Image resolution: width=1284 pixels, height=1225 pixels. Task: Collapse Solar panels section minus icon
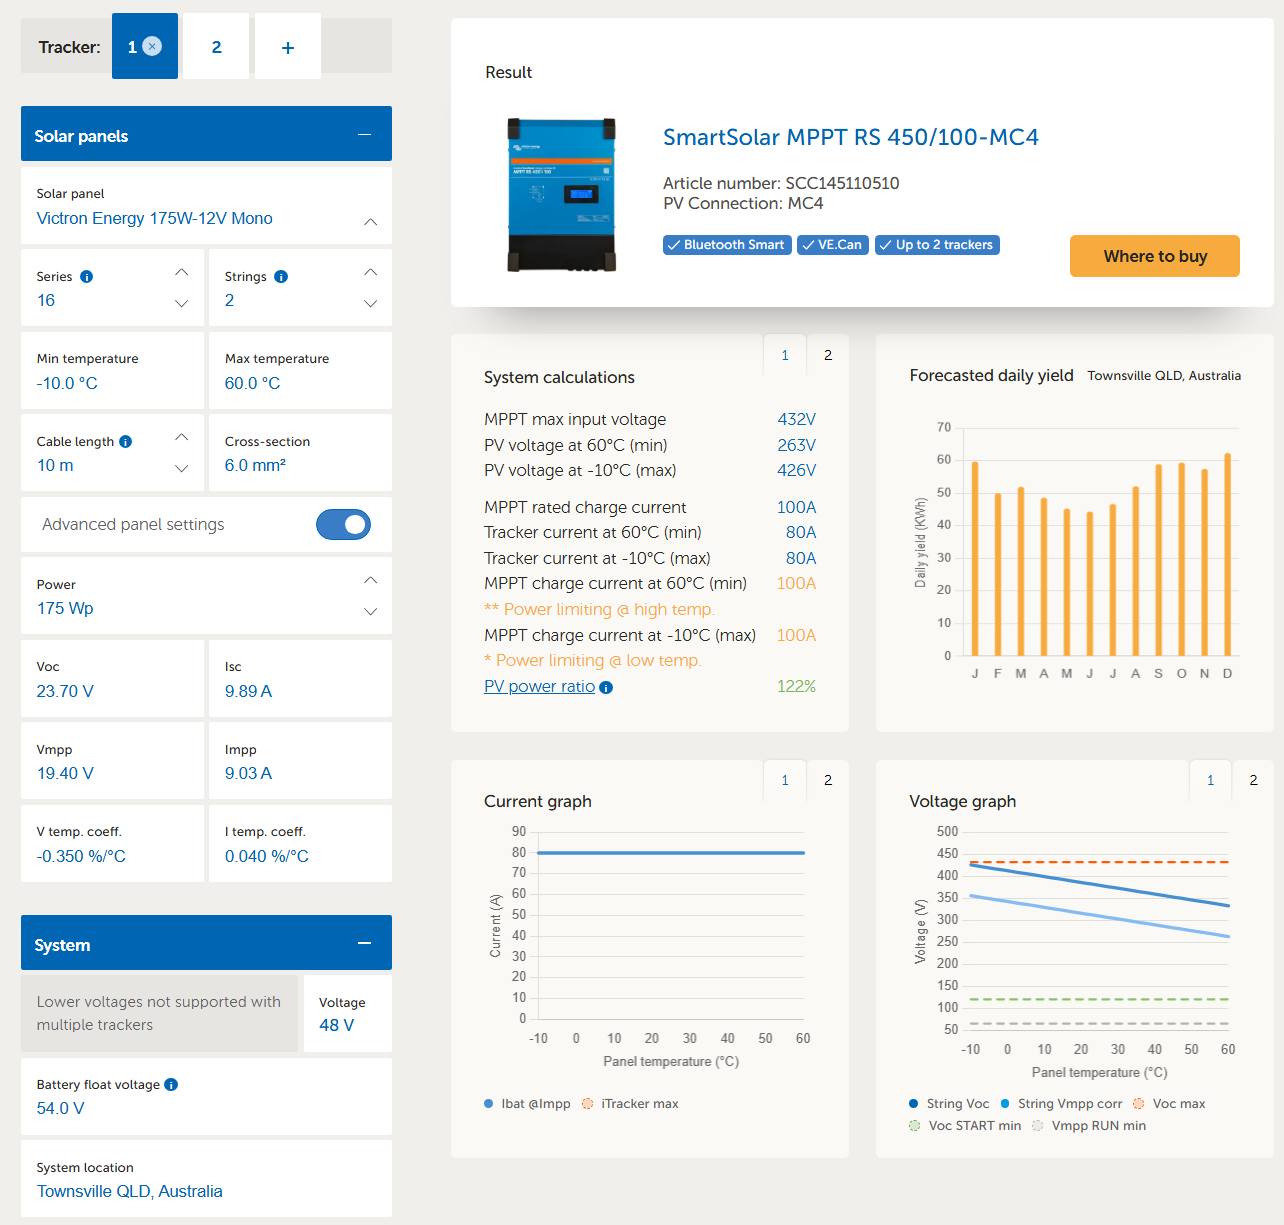365,134
